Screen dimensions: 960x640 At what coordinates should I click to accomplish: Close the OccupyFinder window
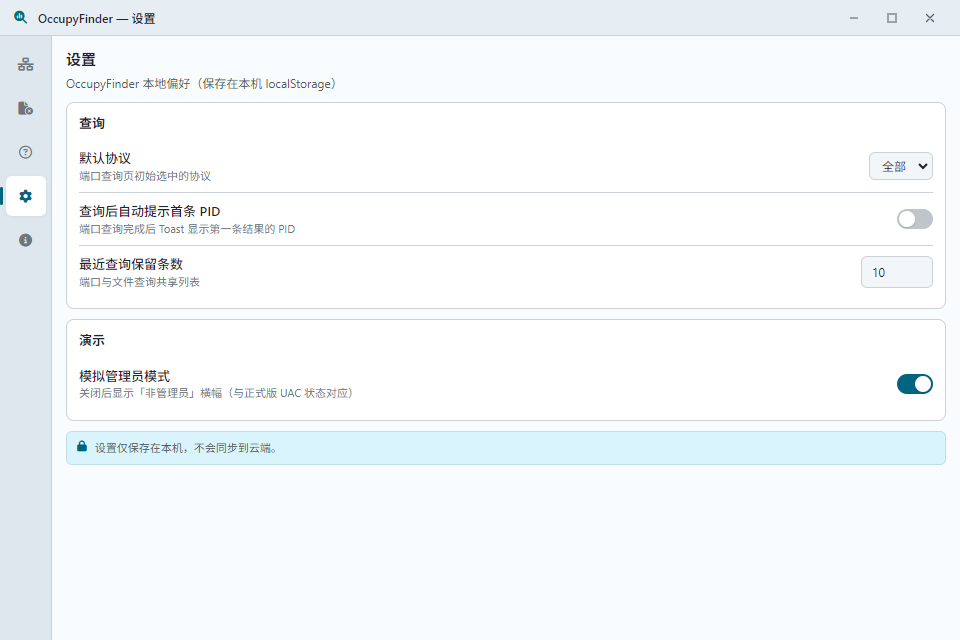coord(929,18)
